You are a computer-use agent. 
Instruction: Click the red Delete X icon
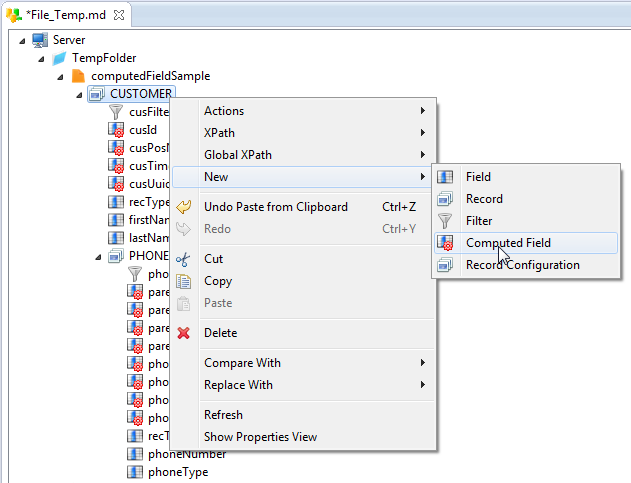183,333
